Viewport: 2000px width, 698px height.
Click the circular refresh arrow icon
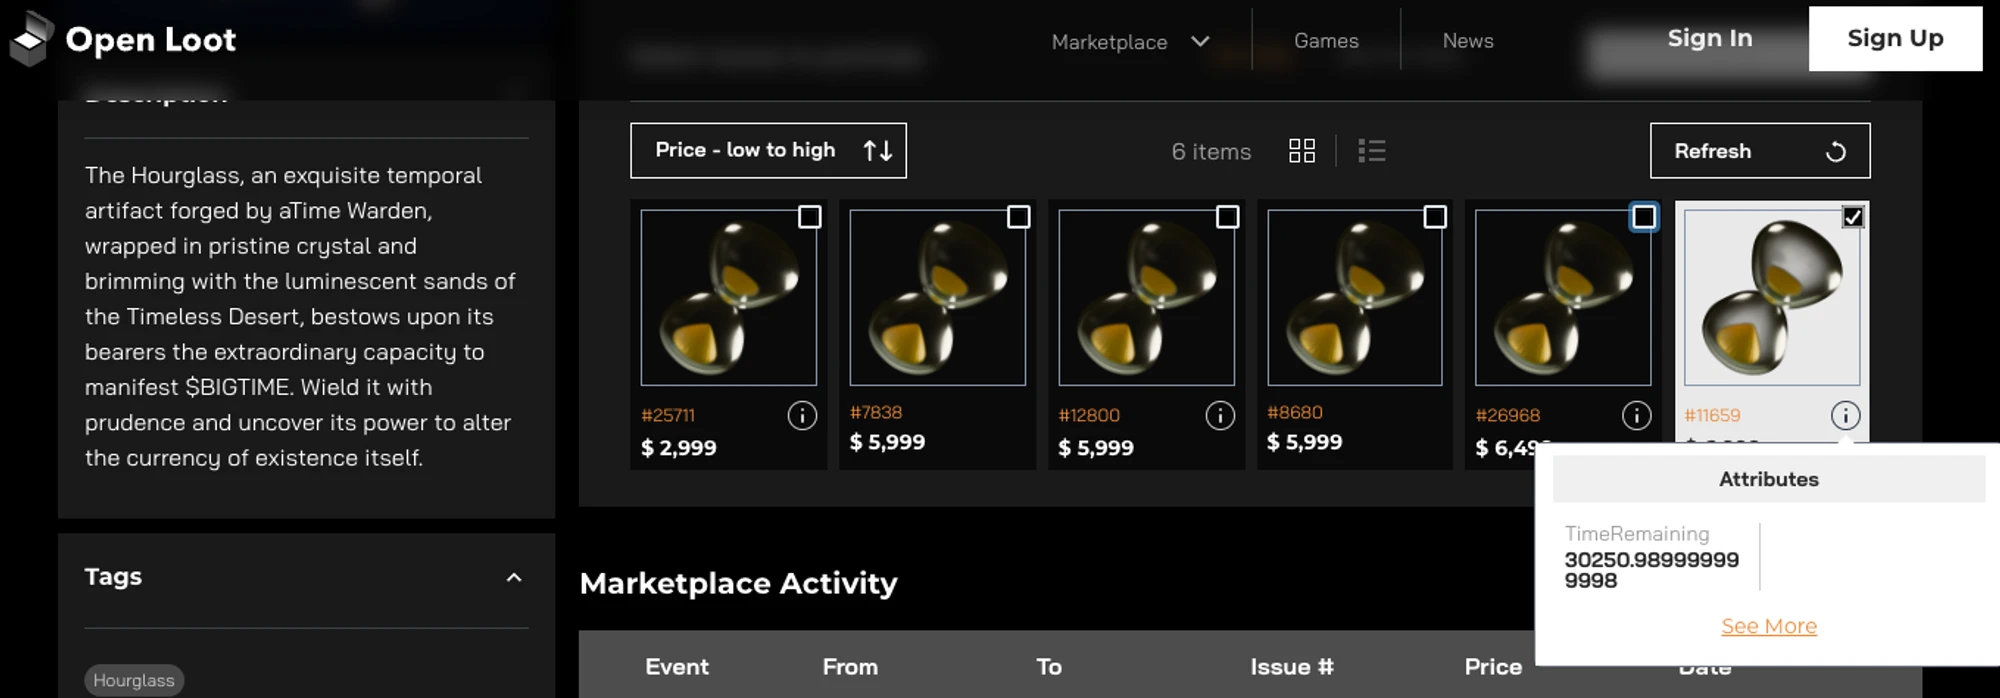1835,152
